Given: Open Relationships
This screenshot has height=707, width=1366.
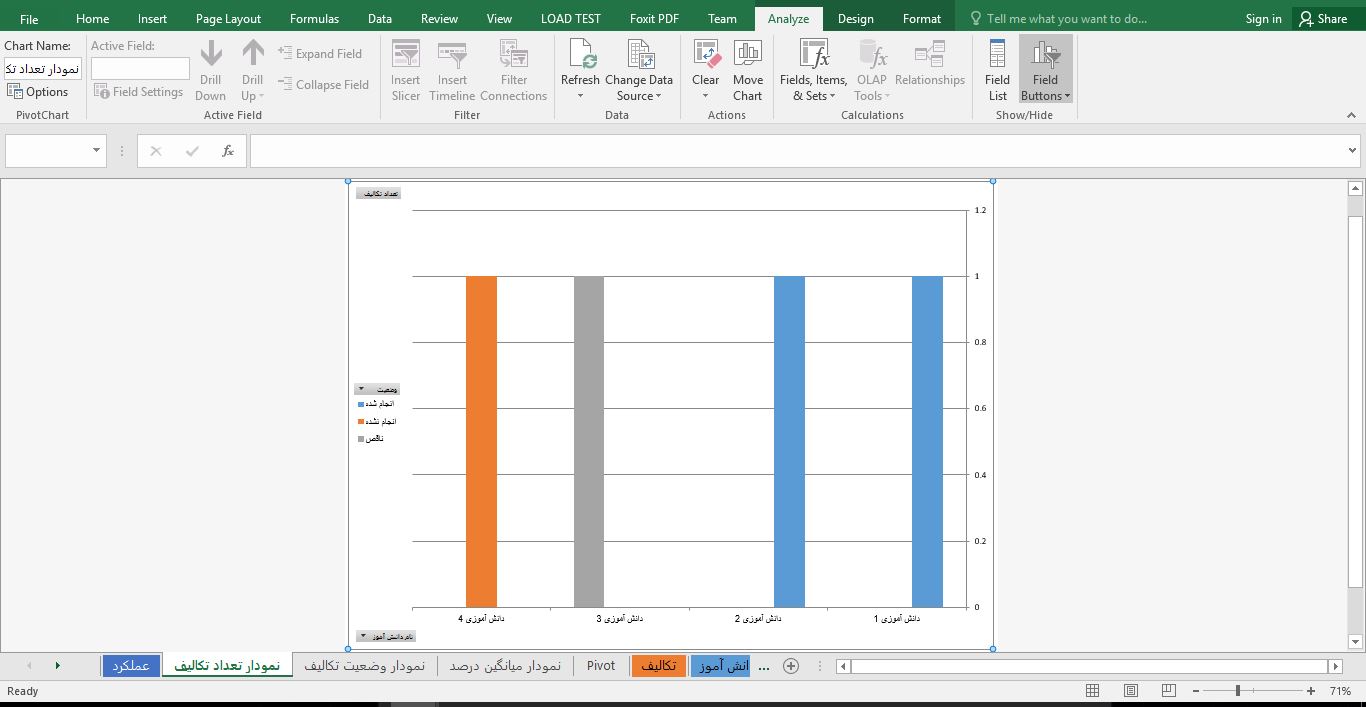Looking at the screenshot, I should click(x=930, y=62).
